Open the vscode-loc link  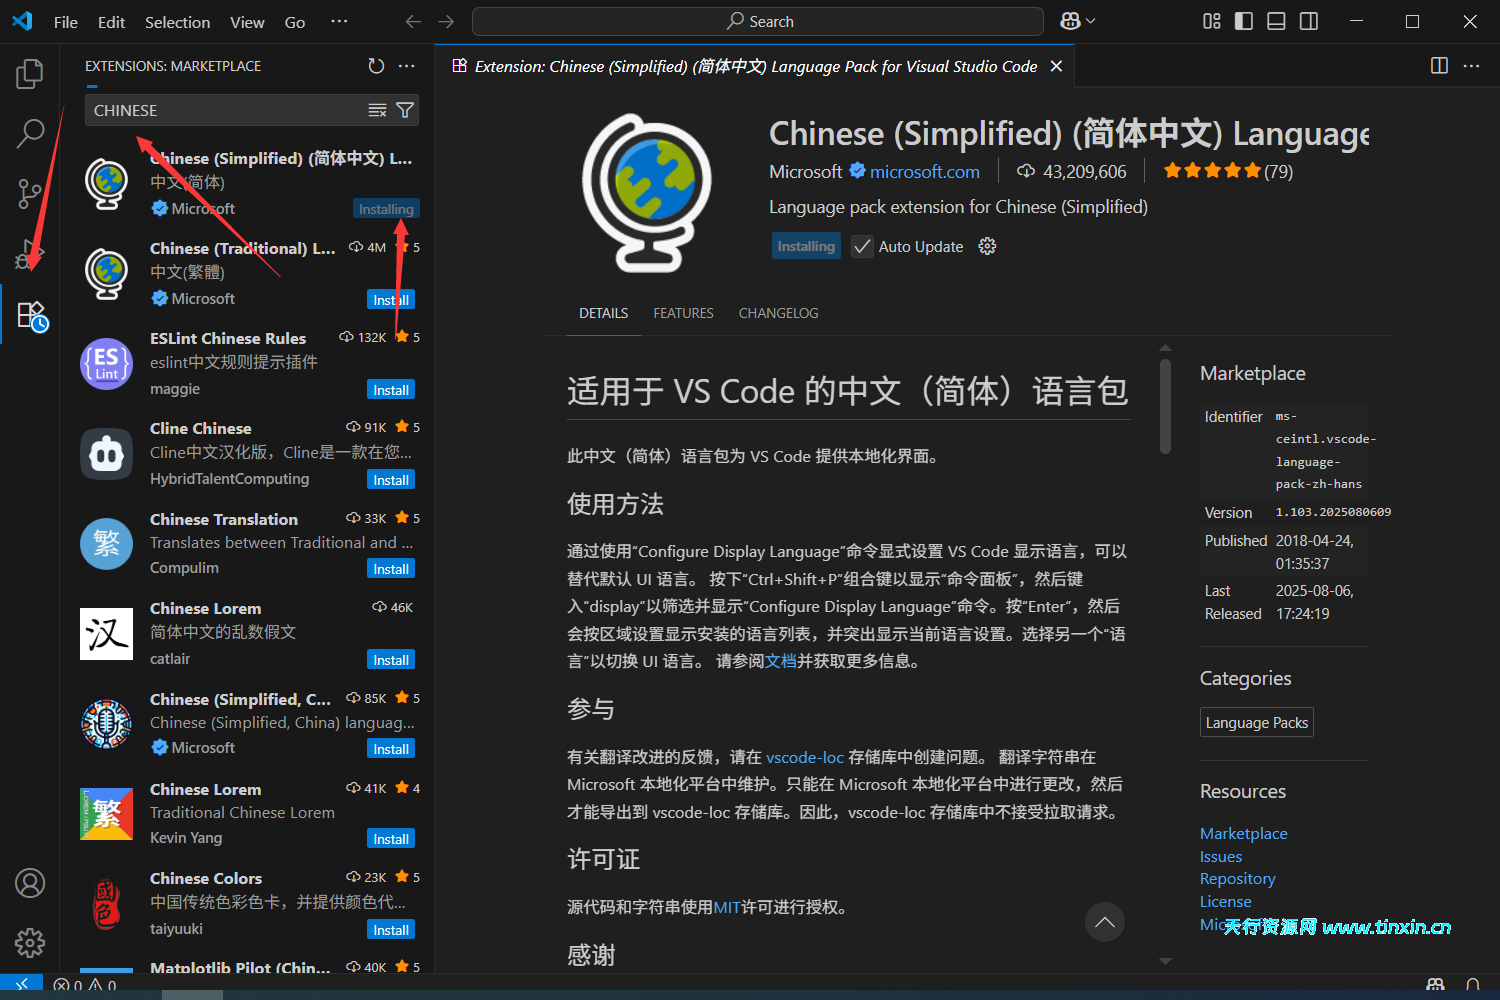[805, 757]
